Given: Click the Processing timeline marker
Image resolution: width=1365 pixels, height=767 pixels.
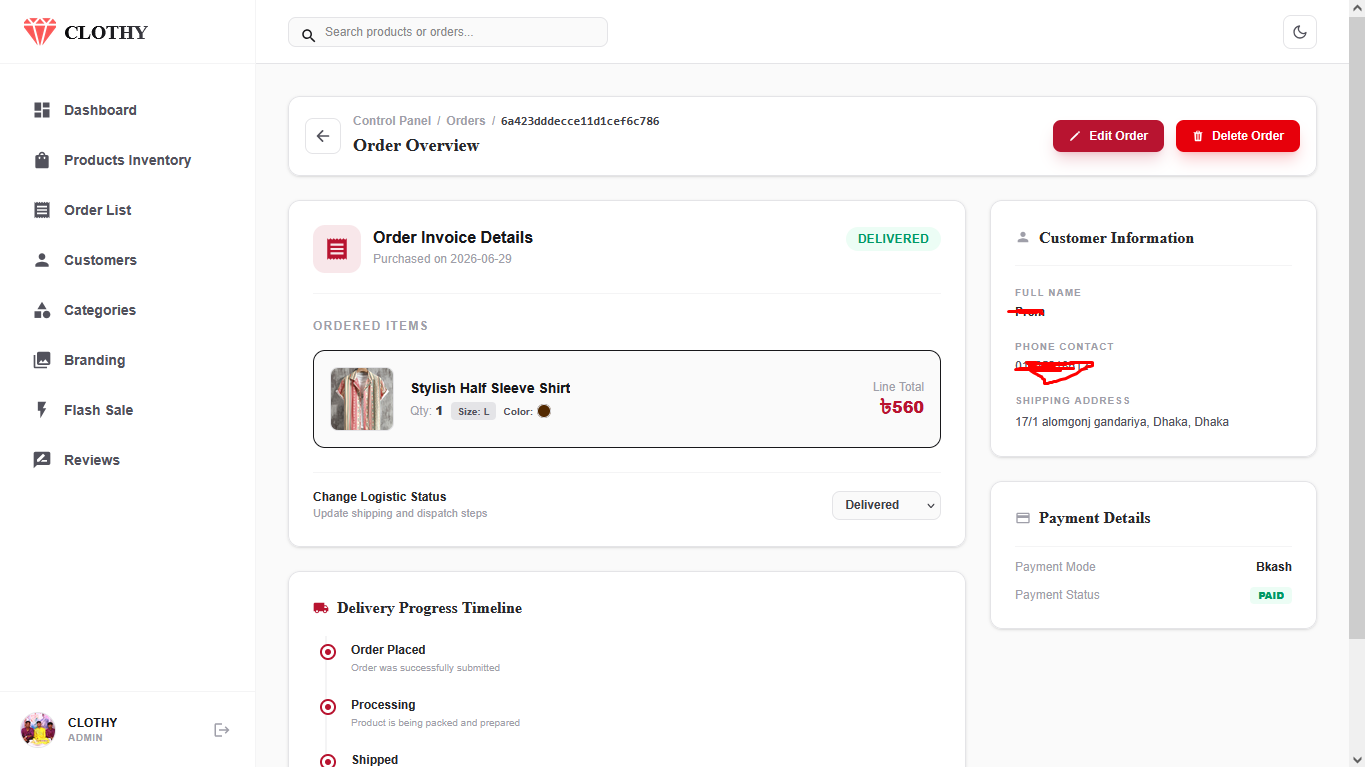Looking at the screenshot, I should (x=328, y=707).
